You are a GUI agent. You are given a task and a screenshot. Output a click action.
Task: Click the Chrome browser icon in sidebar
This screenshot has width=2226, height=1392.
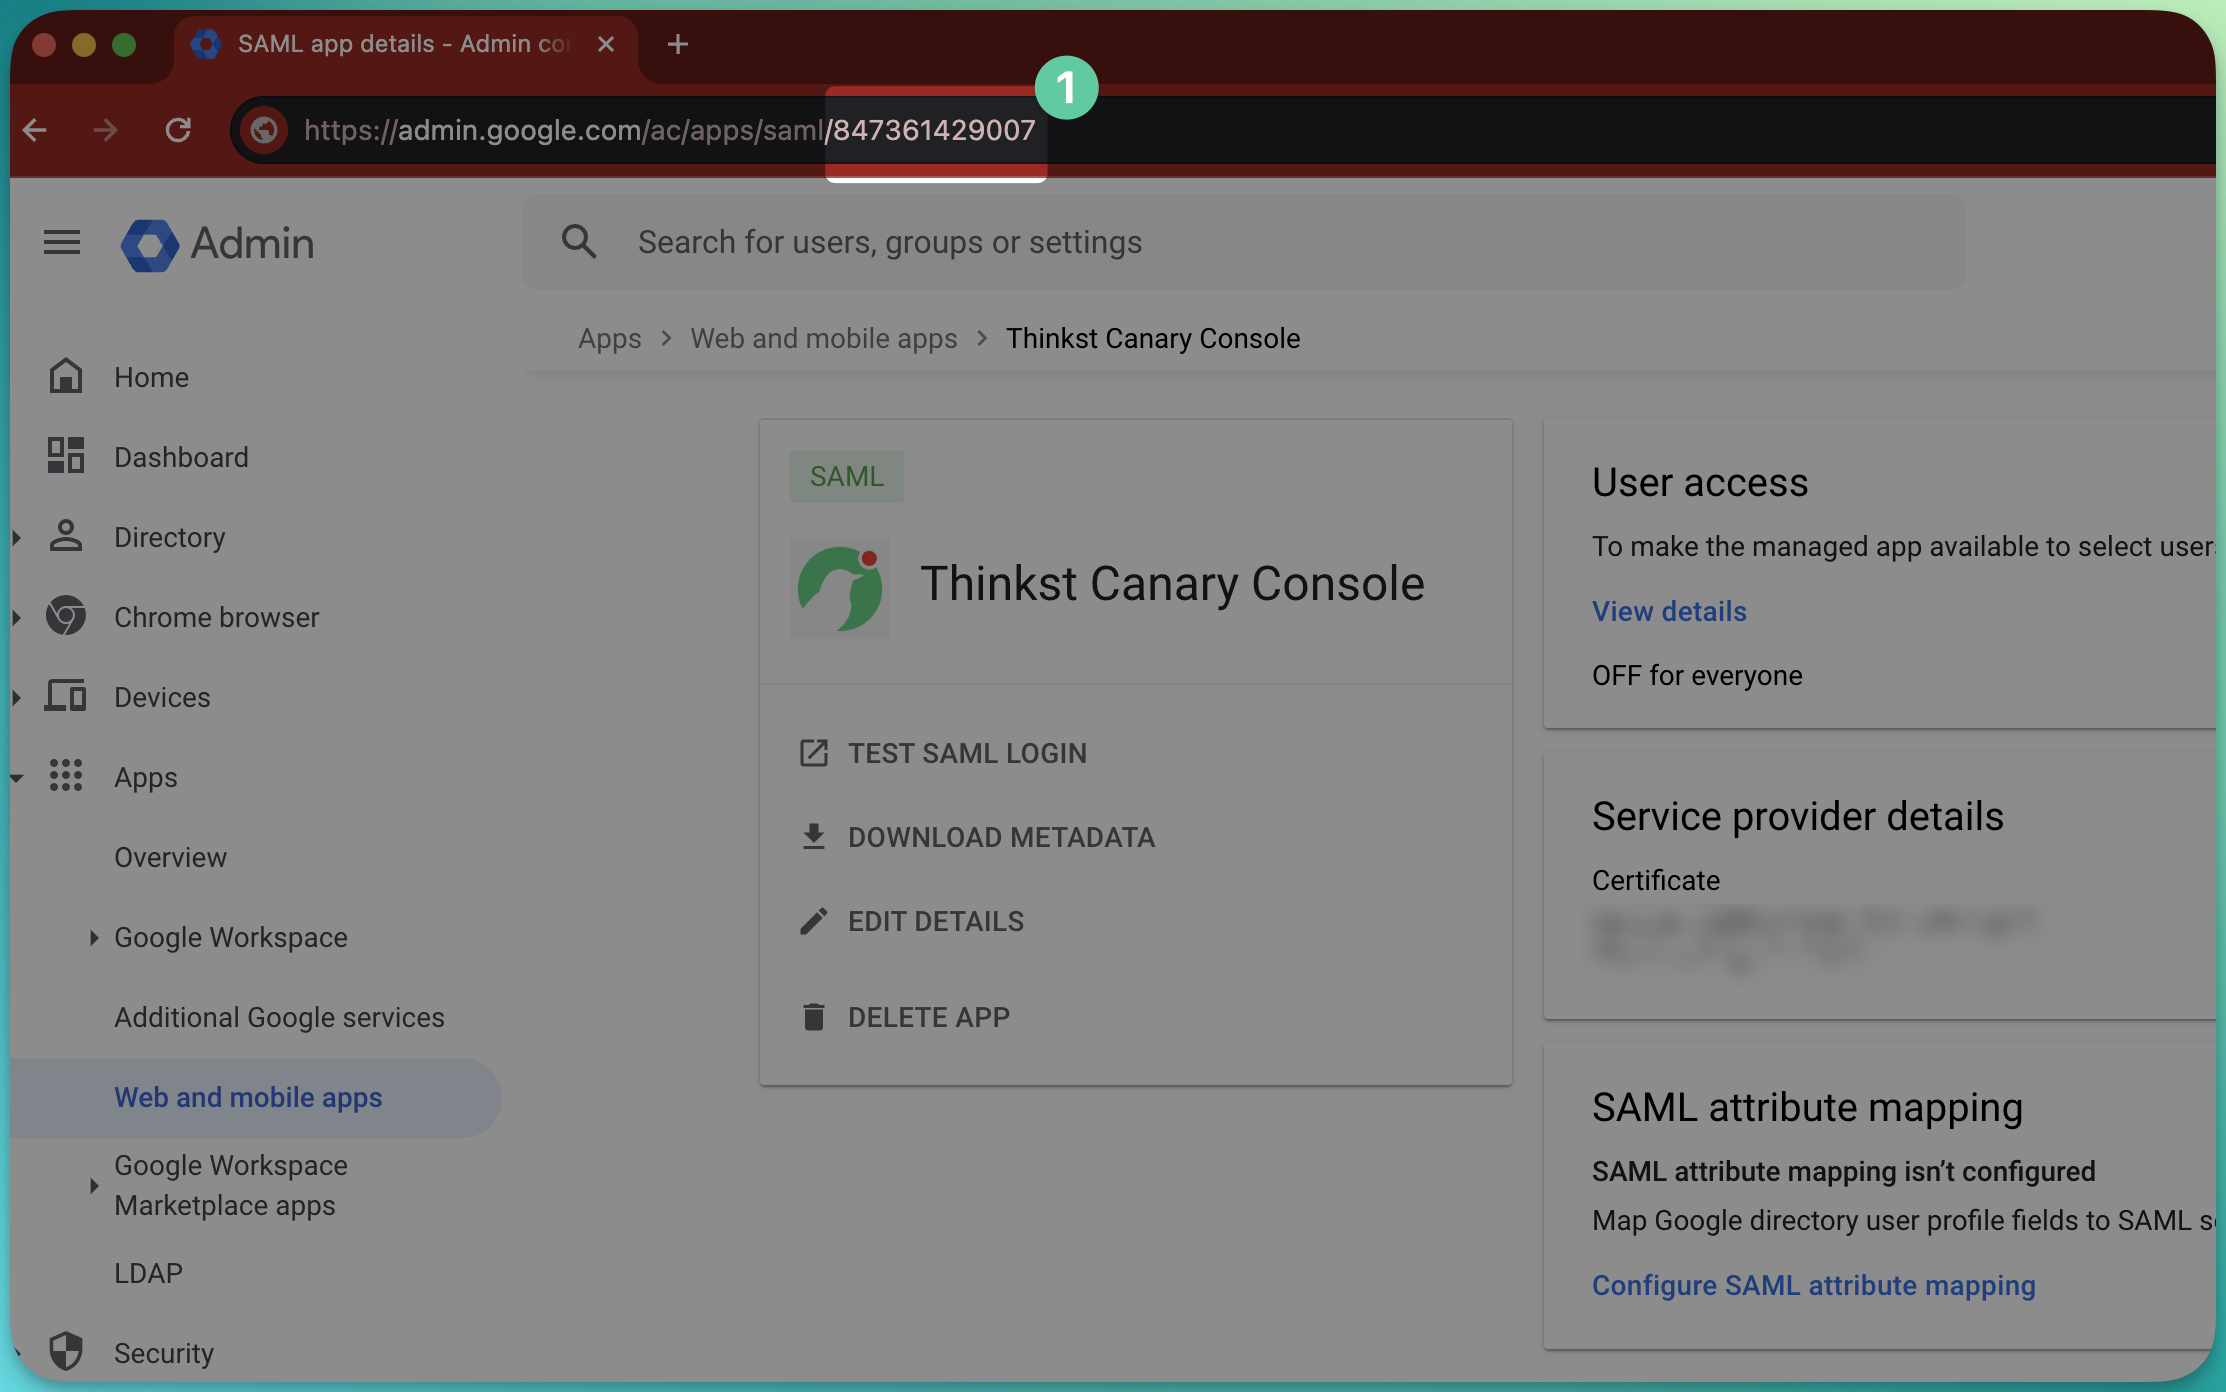click(x=66, y=616)
